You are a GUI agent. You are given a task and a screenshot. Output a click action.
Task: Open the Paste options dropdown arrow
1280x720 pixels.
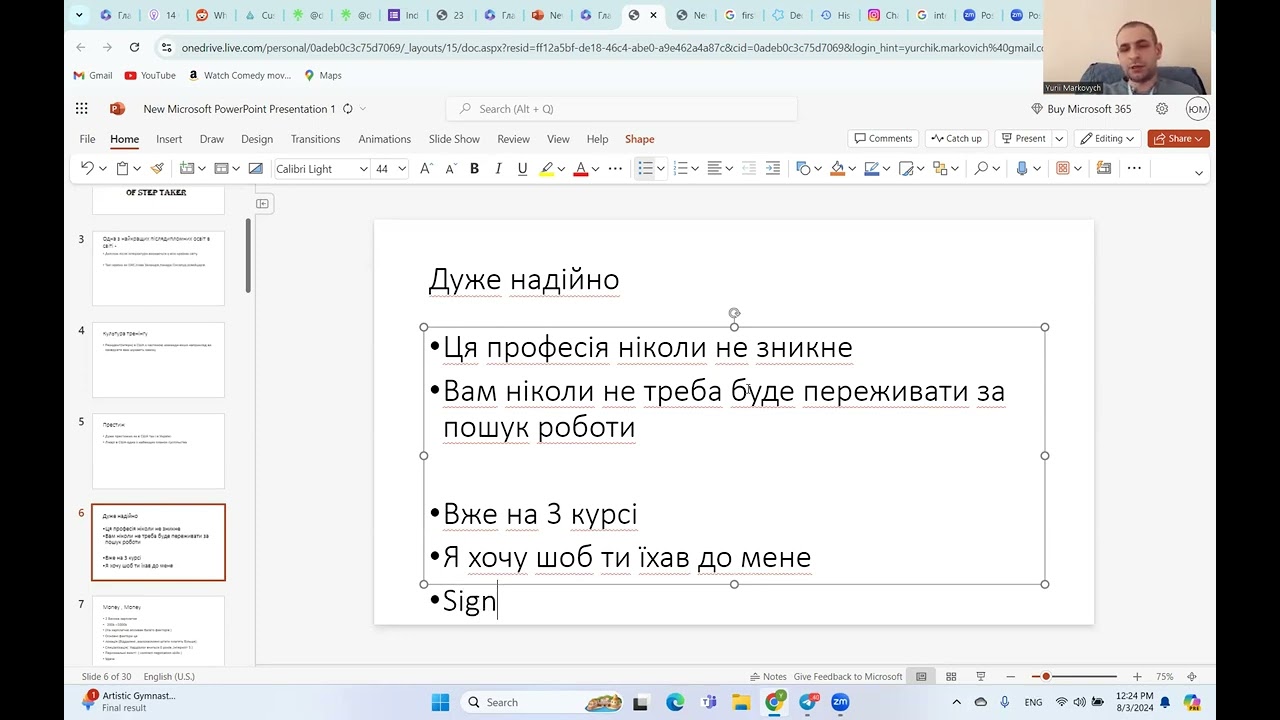pyautogui.click(x=137, y=169)
